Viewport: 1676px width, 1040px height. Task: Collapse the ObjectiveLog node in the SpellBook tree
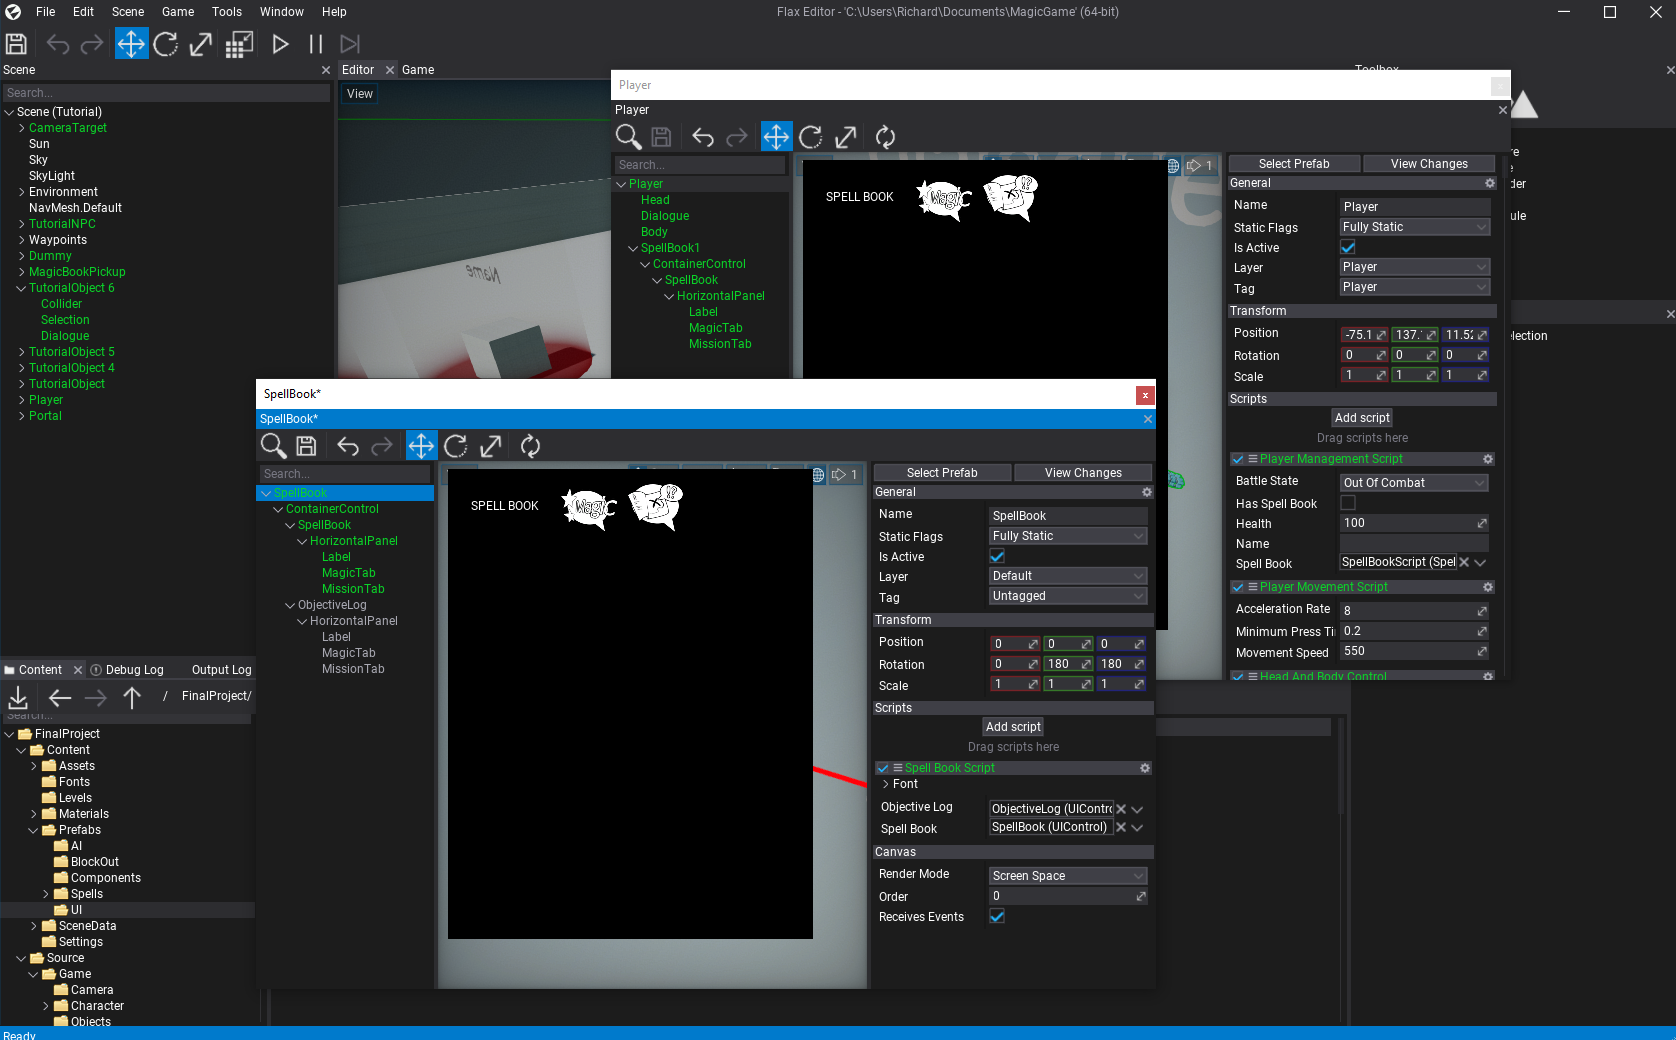289,604
